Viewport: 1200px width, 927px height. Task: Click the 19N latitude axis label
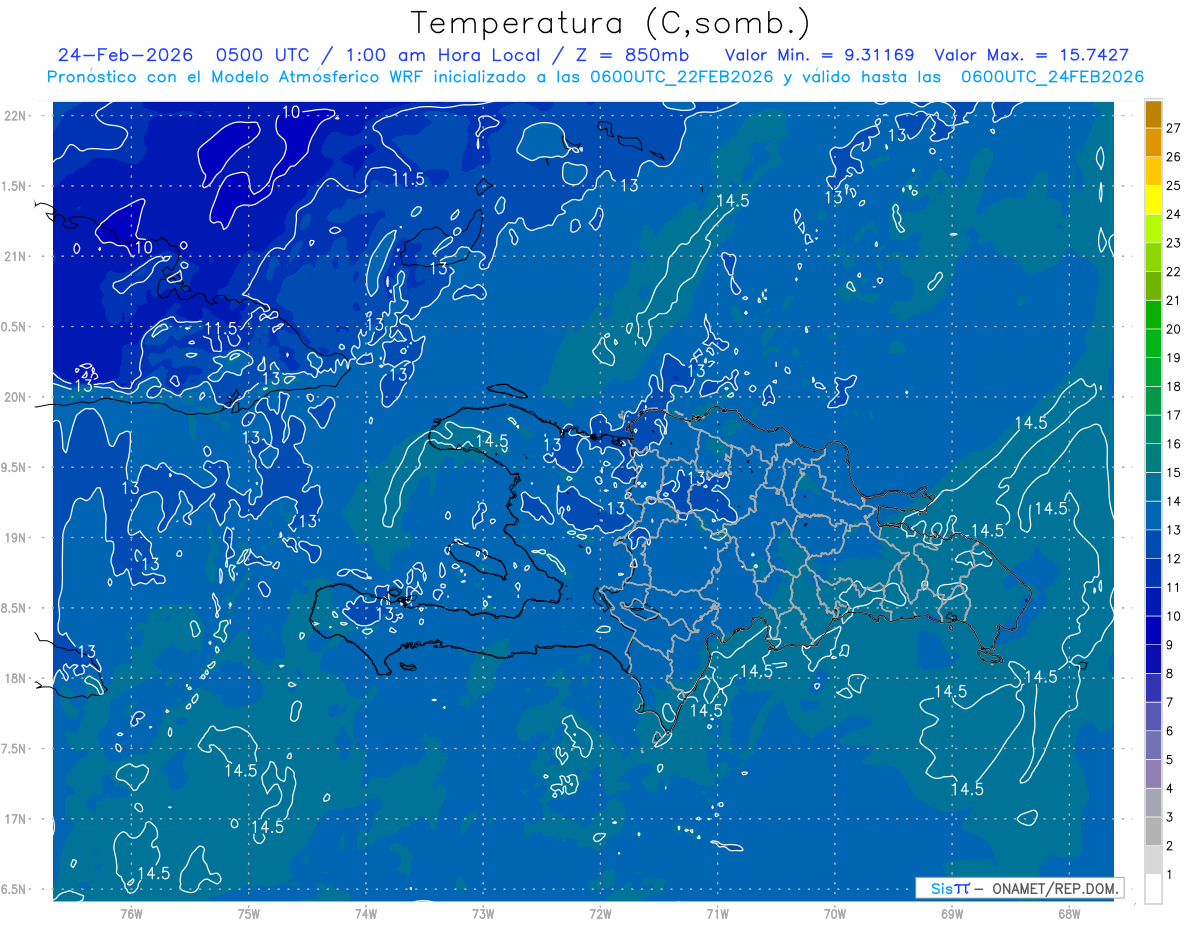(x=15, y=538)
